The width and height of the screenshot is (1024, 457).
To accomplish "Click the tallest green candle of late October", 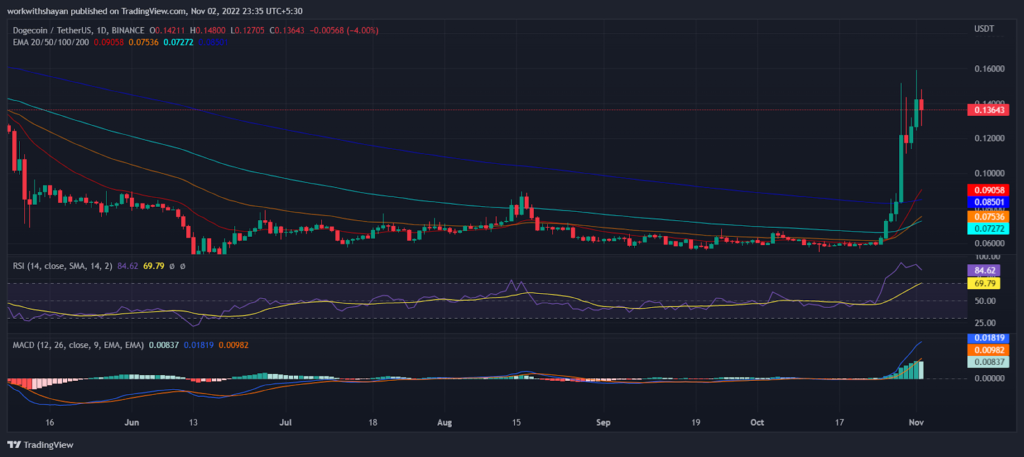I will (x=901, y=169).
